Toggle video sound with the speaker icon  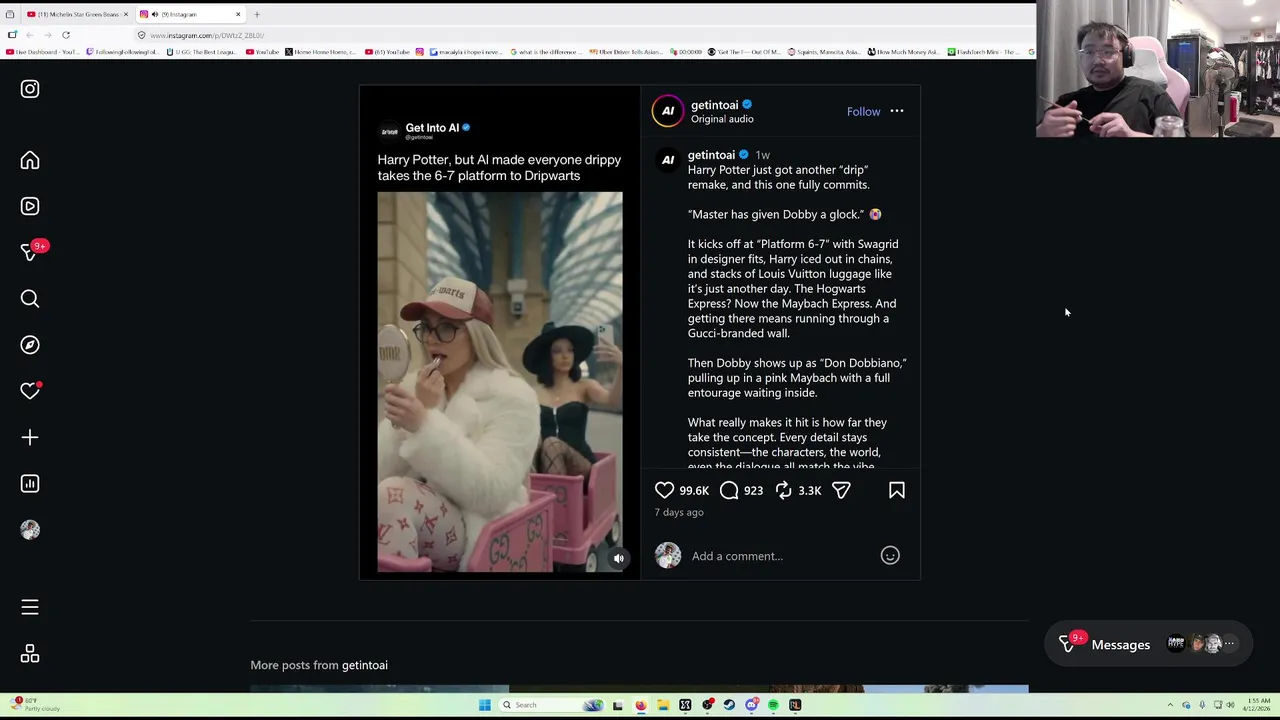618,559
